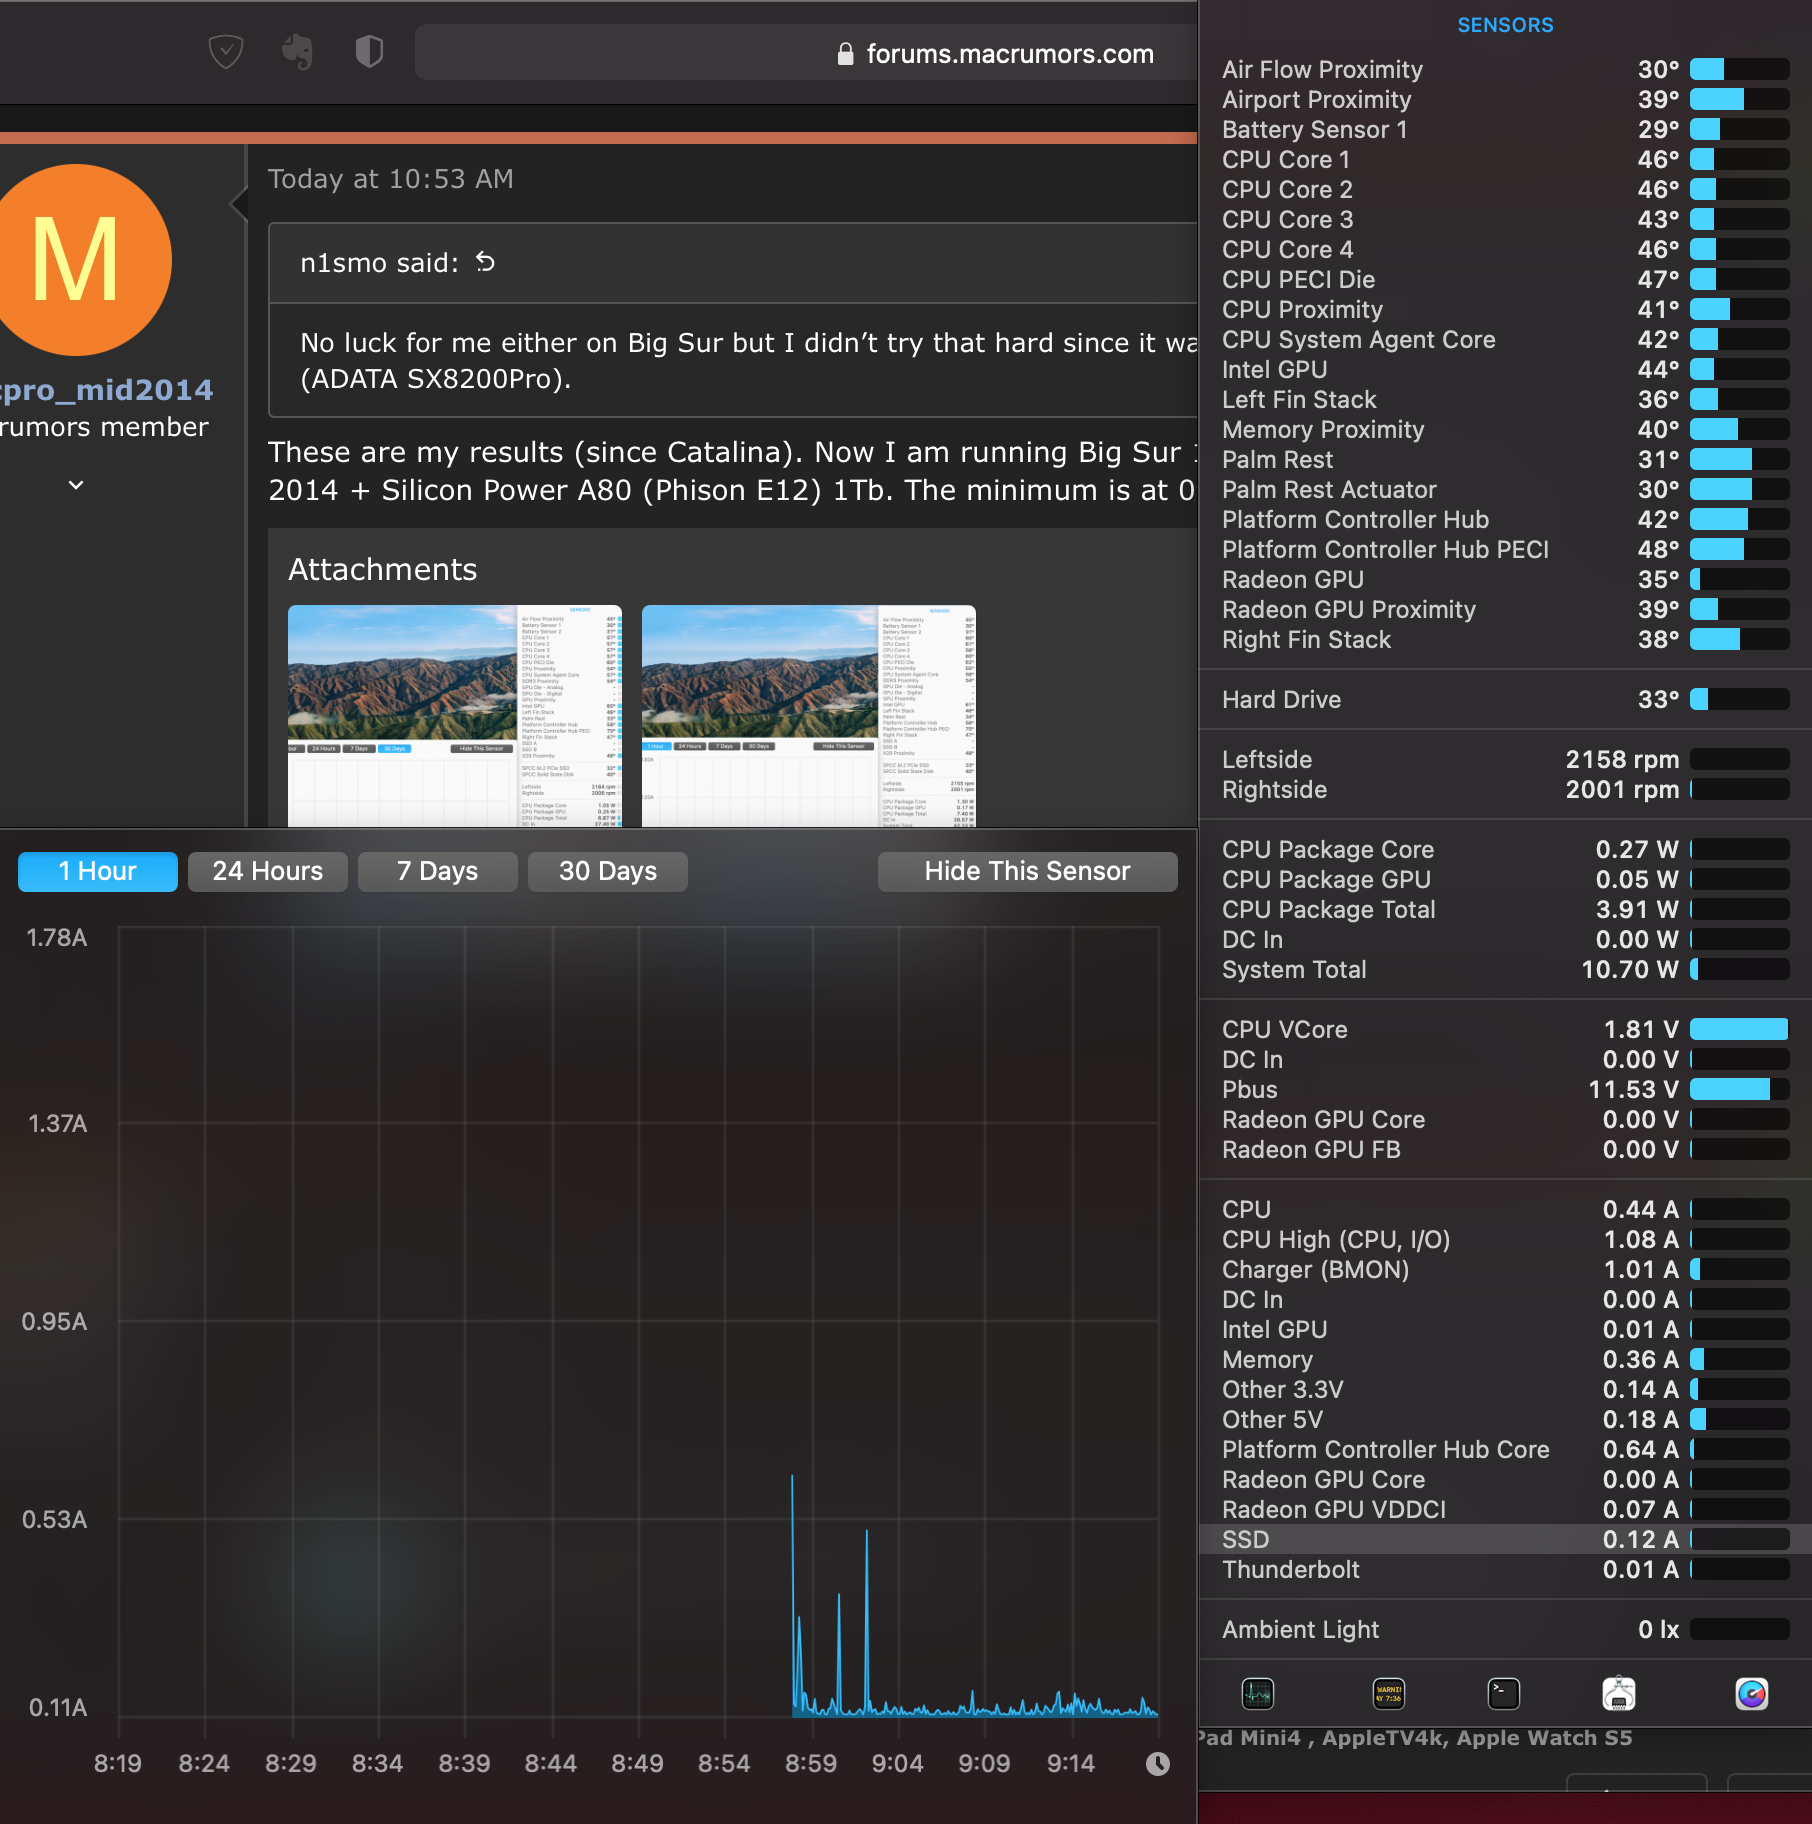Select the Other 5V current row
Viewport: 1812px width, 1824px height.
point(1505,1419)
